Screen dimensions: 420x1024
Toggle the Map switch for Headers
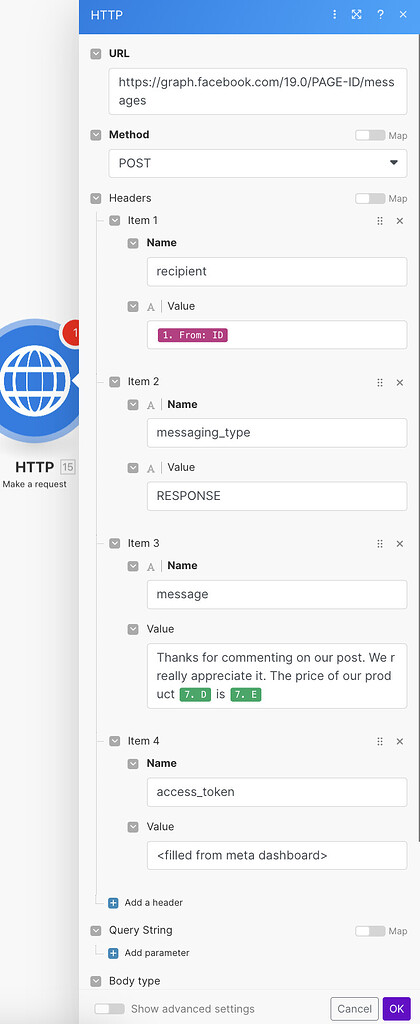[370, 199]
